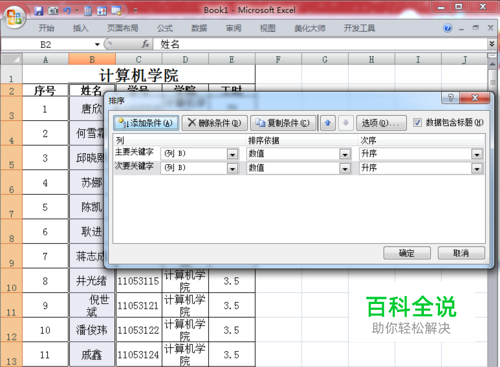Switch to the 审阅 ribbon tab

[x=233, y=28]
